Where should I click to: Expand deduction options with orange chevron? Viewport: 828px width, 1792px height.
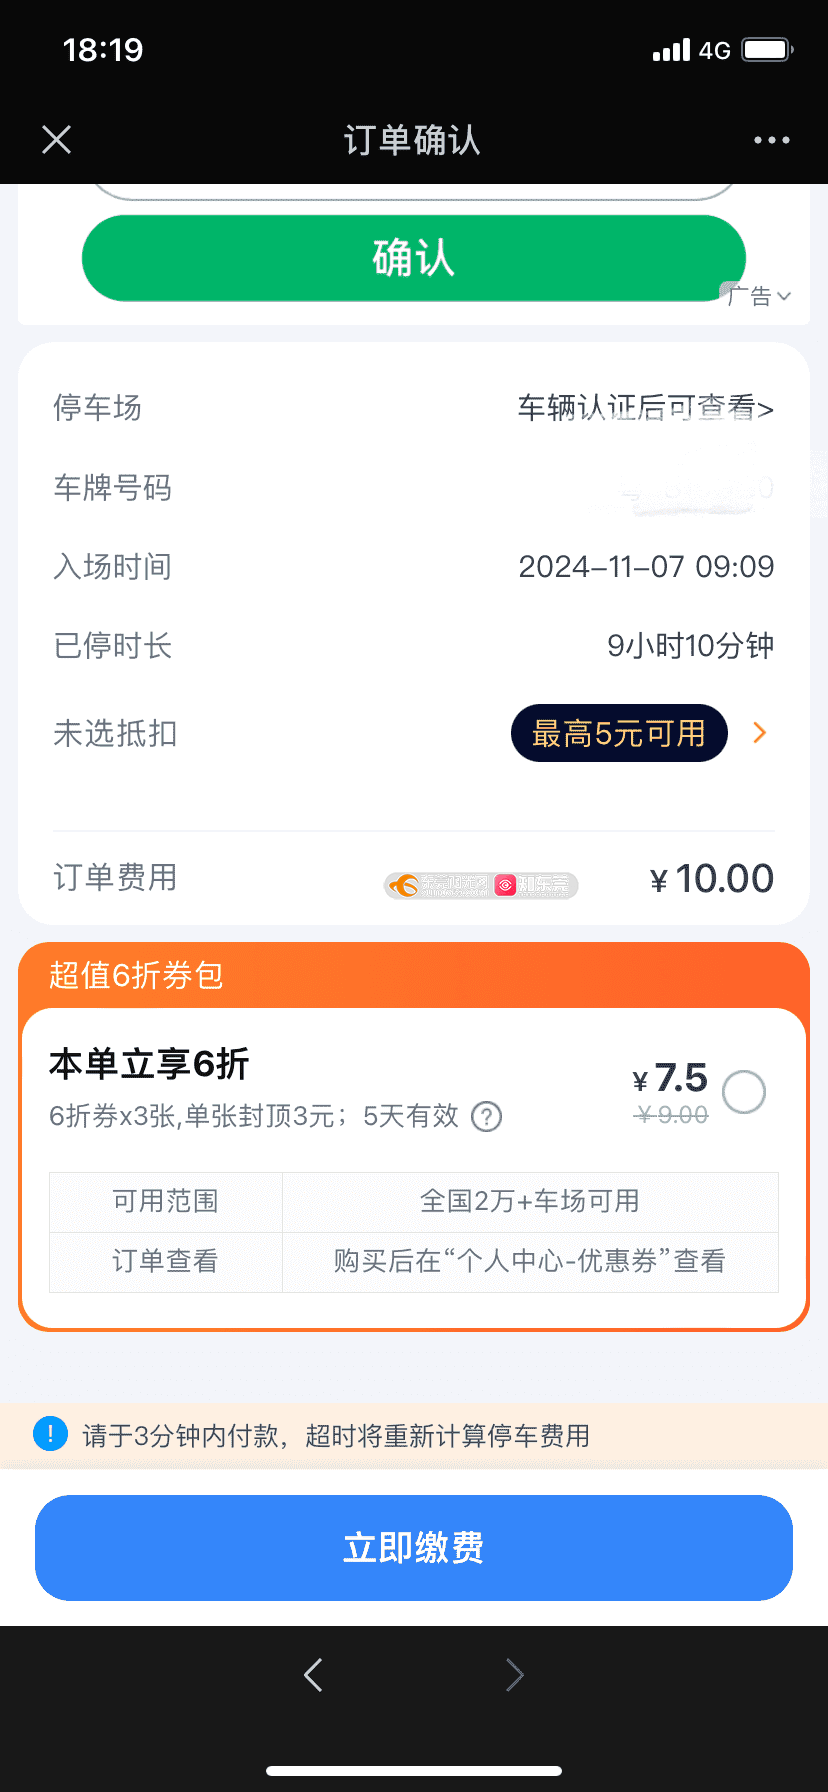tap(760, 733)
